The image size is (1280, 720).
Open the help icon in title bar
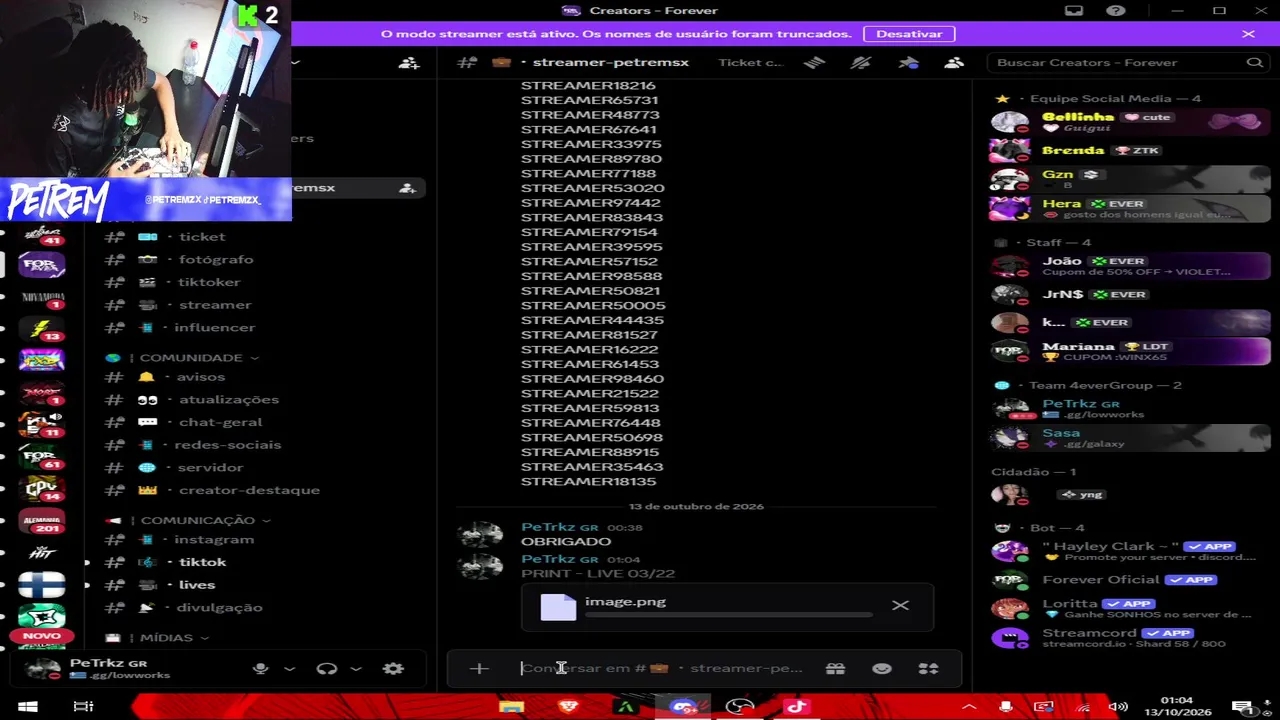[1116, 11]
